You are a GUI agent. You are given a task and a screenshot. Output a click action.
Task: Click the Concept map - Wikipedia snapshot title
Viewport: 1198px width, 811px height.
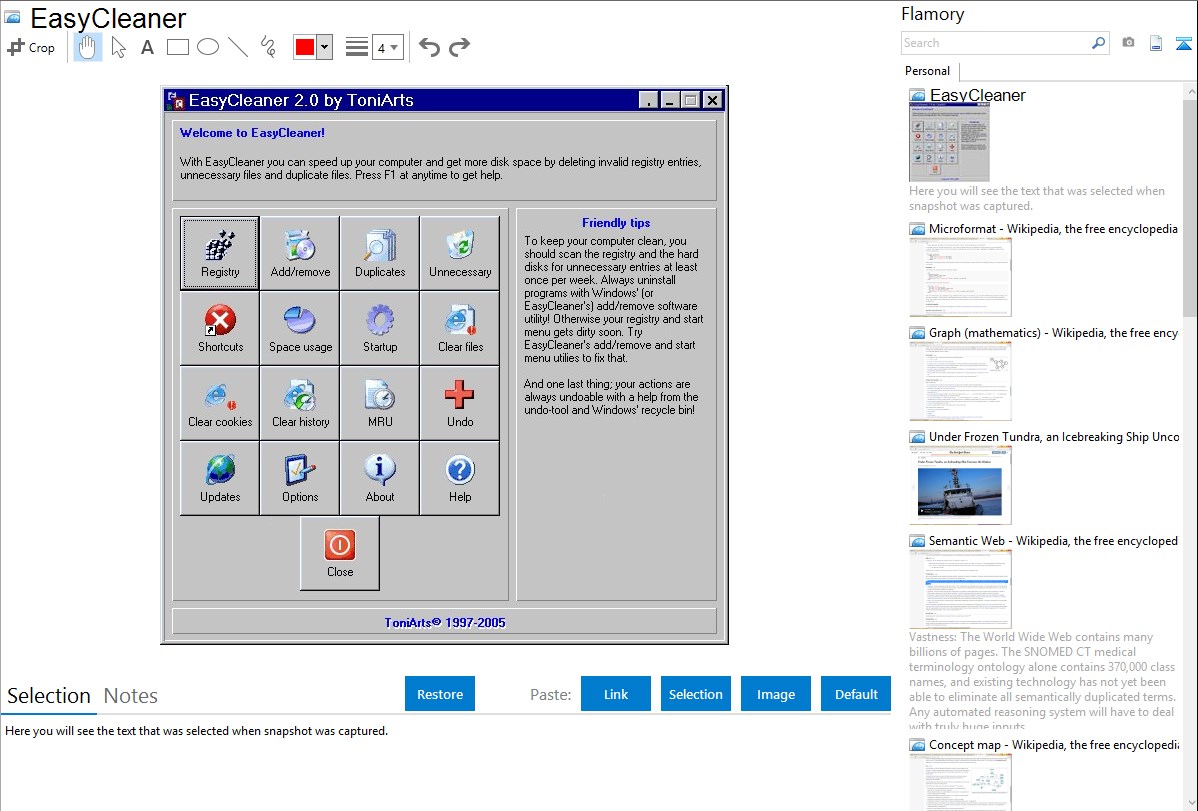click(1054, 745)
